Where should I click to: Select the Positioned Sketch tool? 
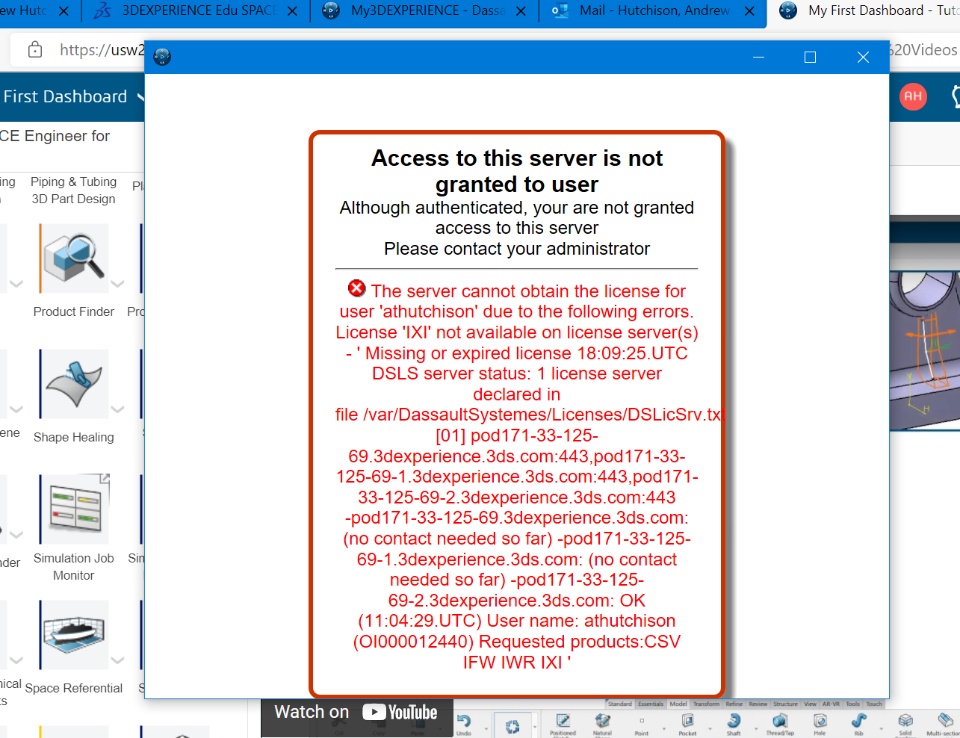click(x=562, y=724)
